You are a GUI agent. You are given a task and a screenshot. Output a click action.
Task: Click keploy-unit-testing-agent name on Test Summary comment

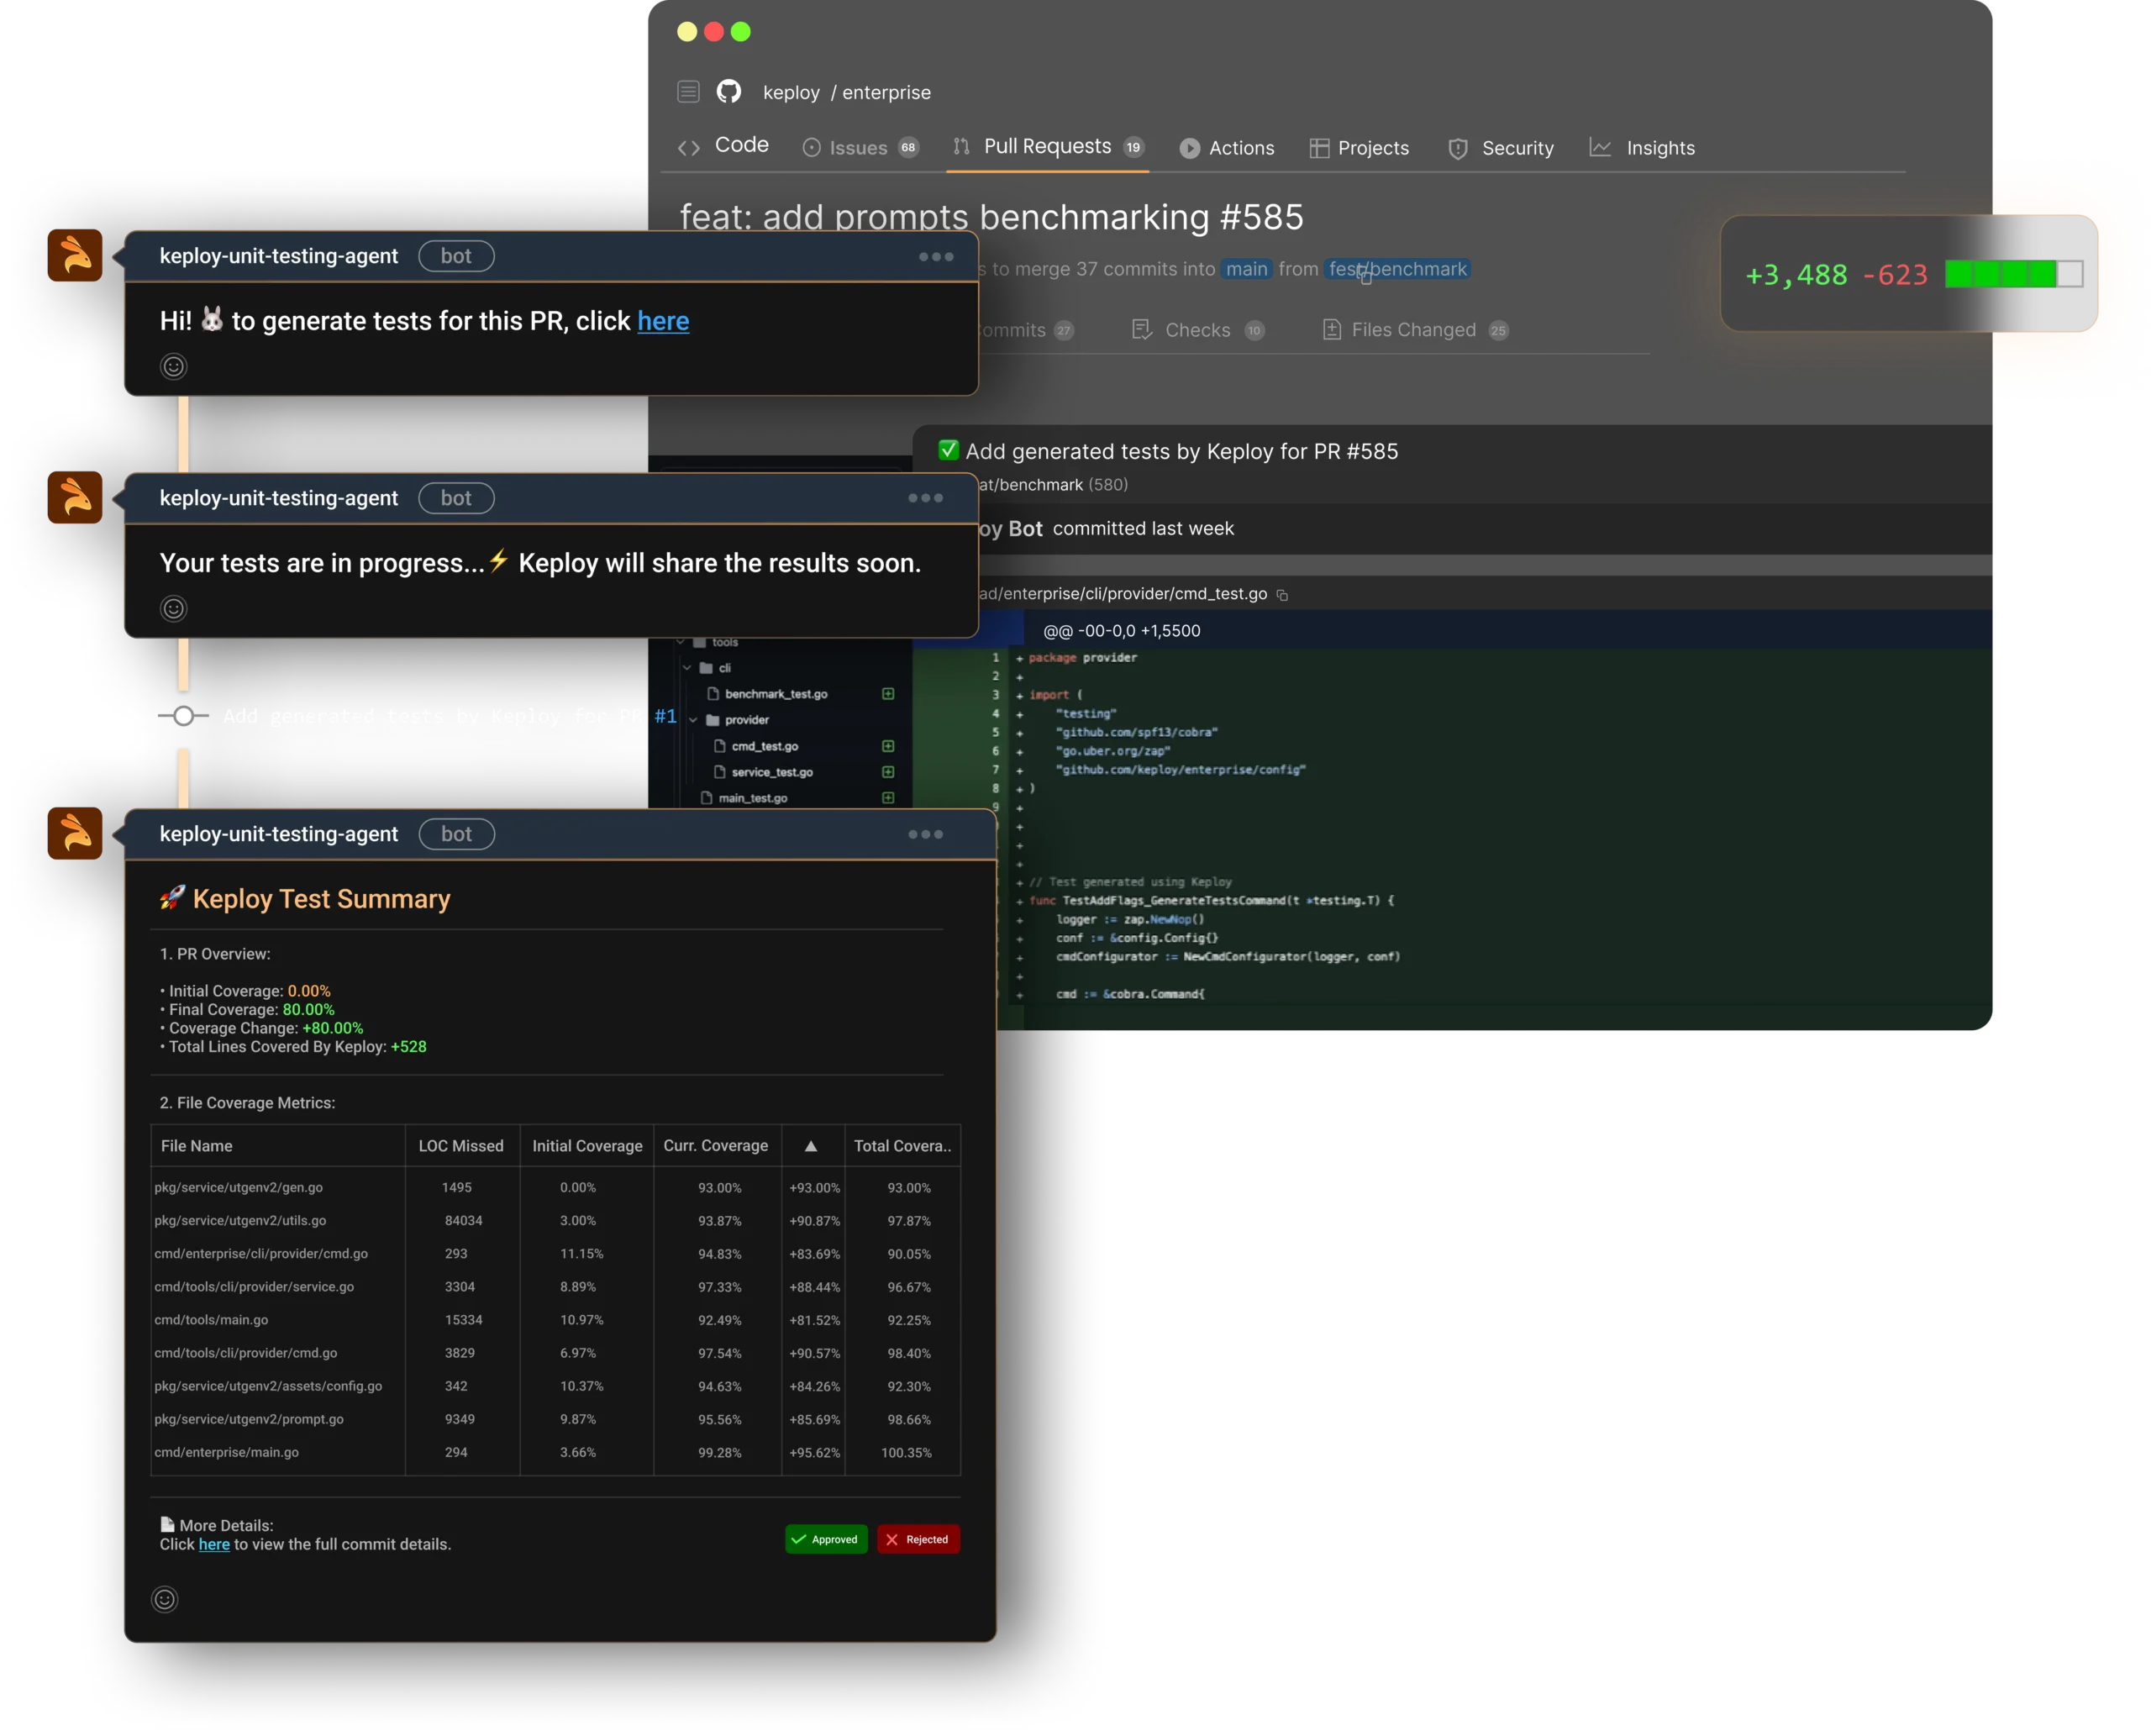point(279,834)
